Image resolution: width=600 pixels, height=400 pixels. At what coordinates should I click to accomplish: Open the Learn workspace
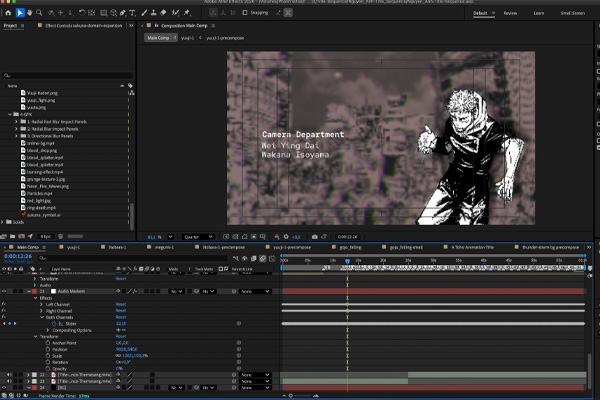[539, 13]
